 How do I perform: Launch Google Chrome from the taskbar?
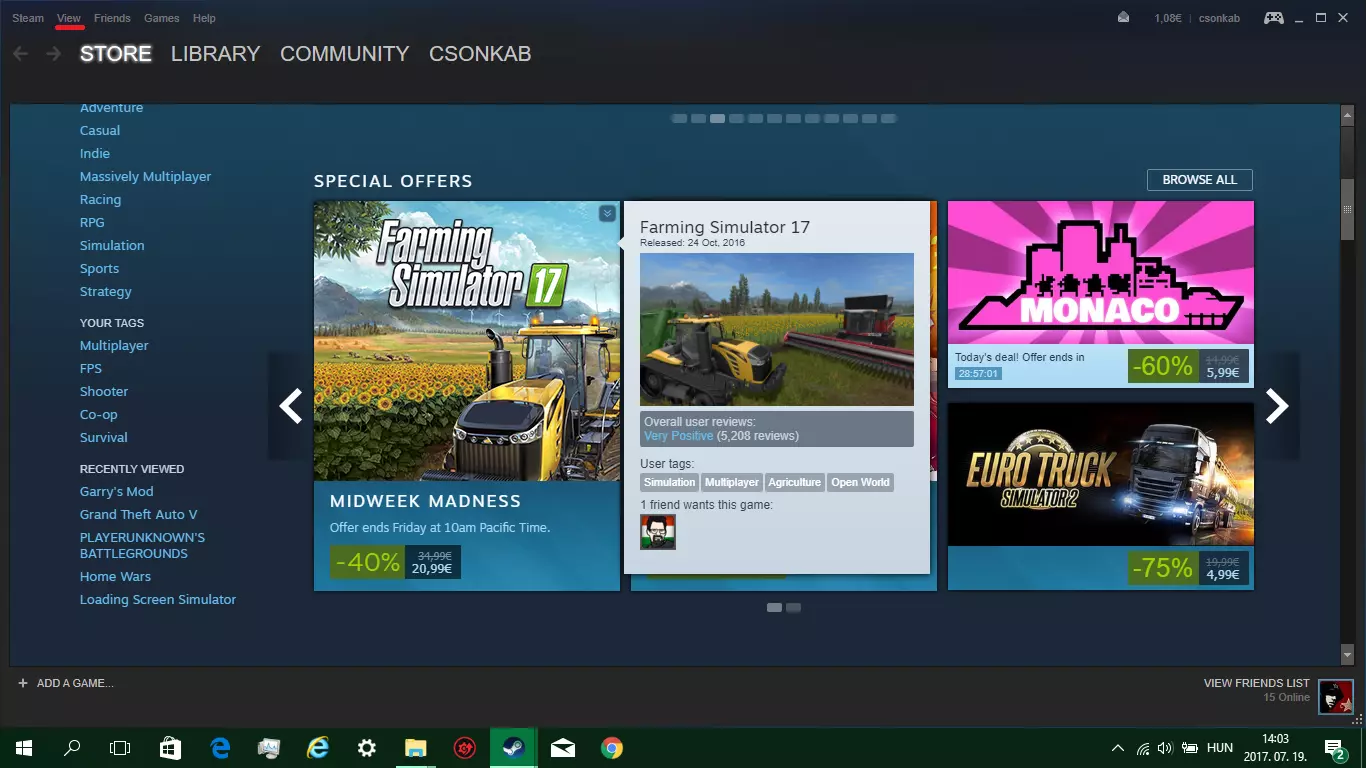tap(612, 747)
